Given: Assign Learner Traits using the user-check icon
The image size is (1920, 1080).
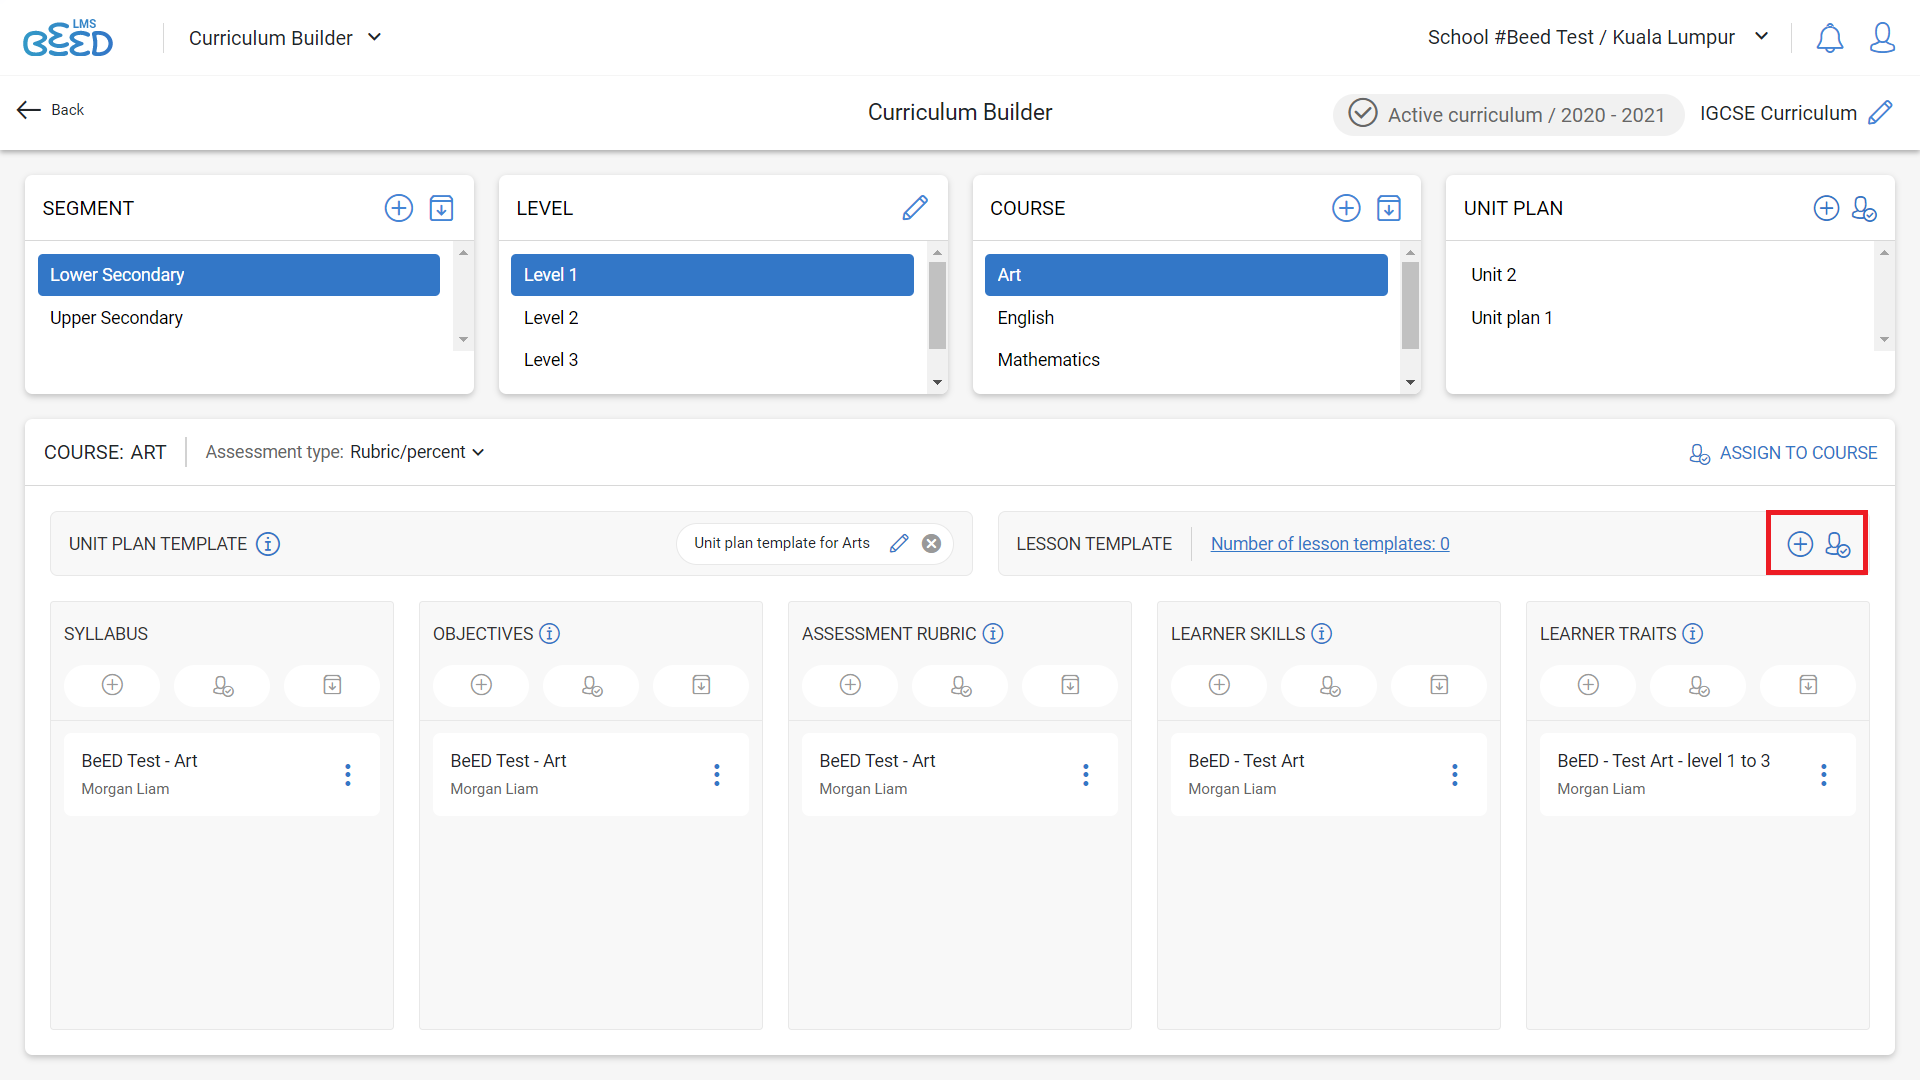Looking at the screenshot, I should coord(1698,685).
